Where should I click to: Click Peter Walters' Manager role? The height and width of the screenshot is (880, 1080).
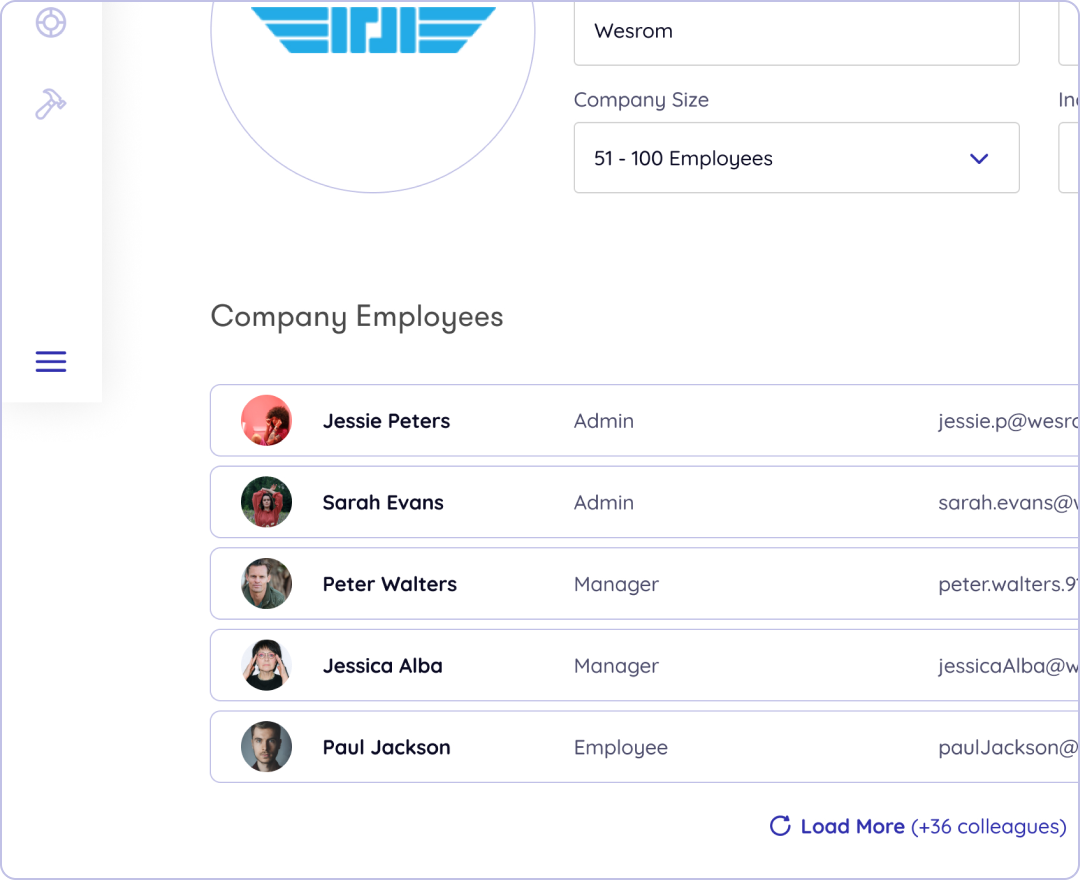tap(616, 585)
